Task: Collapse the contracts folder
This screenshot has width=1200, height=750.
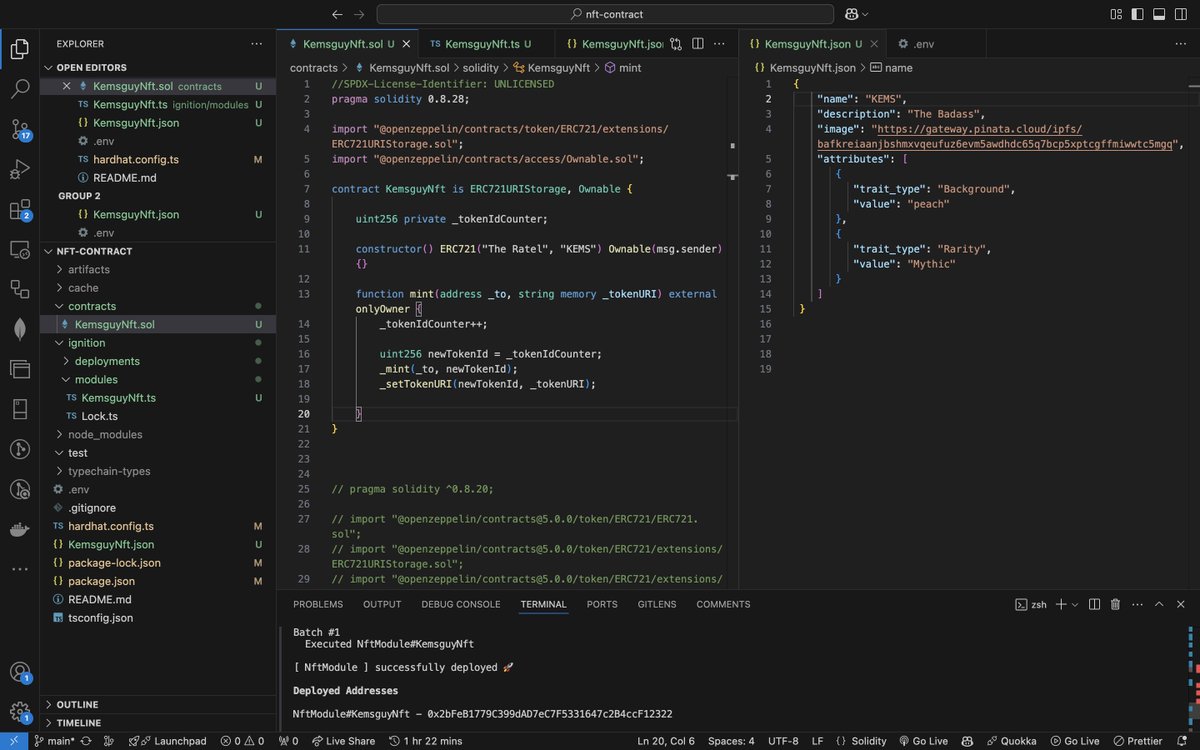Action: pos(92,306)
